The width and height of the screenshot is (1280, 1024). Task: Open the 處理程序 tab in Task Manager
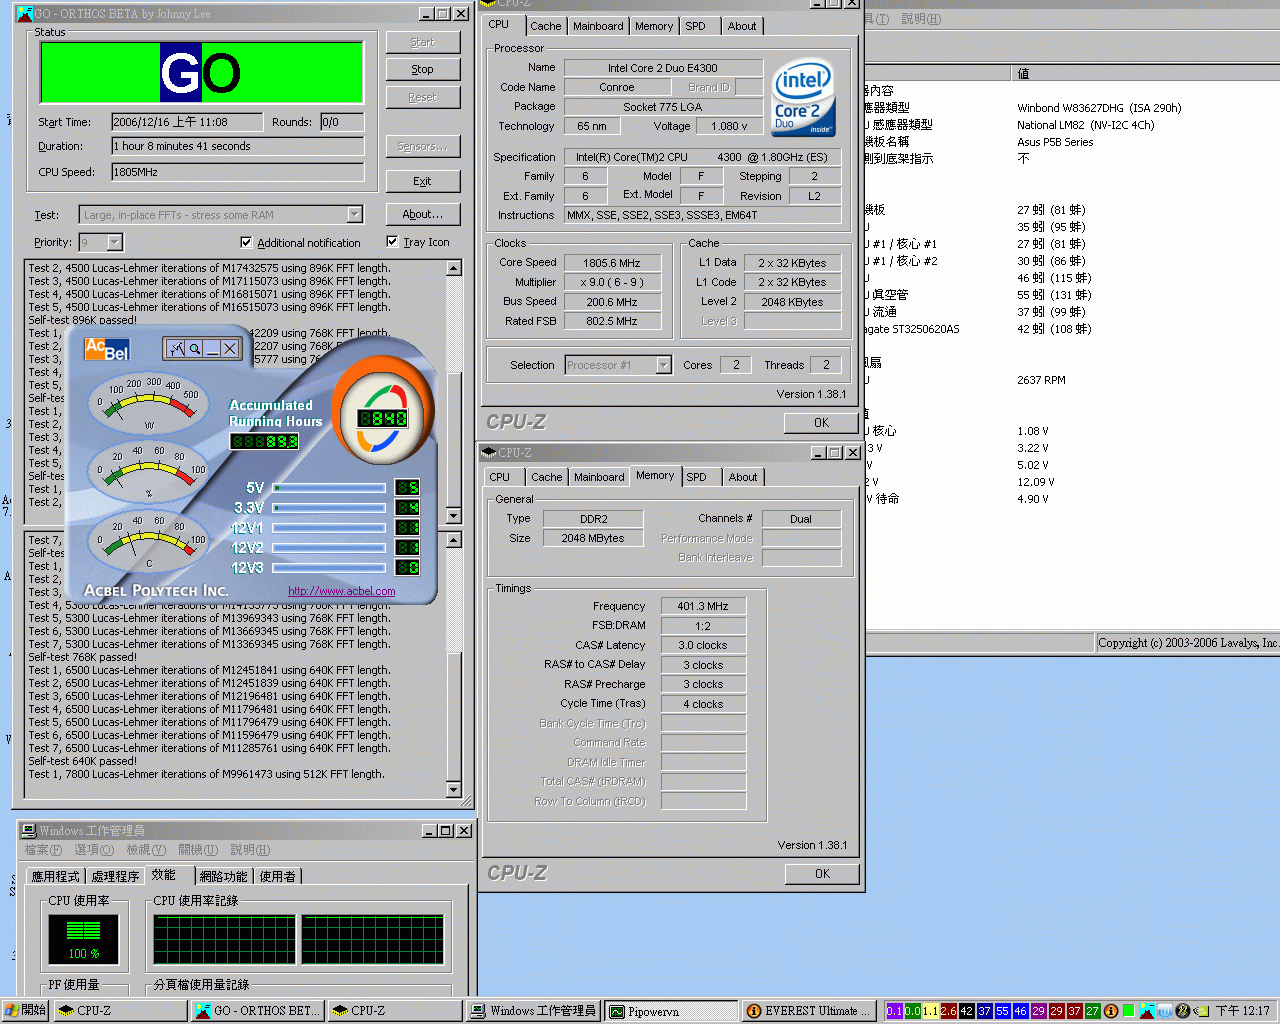(x=115, y=876)
